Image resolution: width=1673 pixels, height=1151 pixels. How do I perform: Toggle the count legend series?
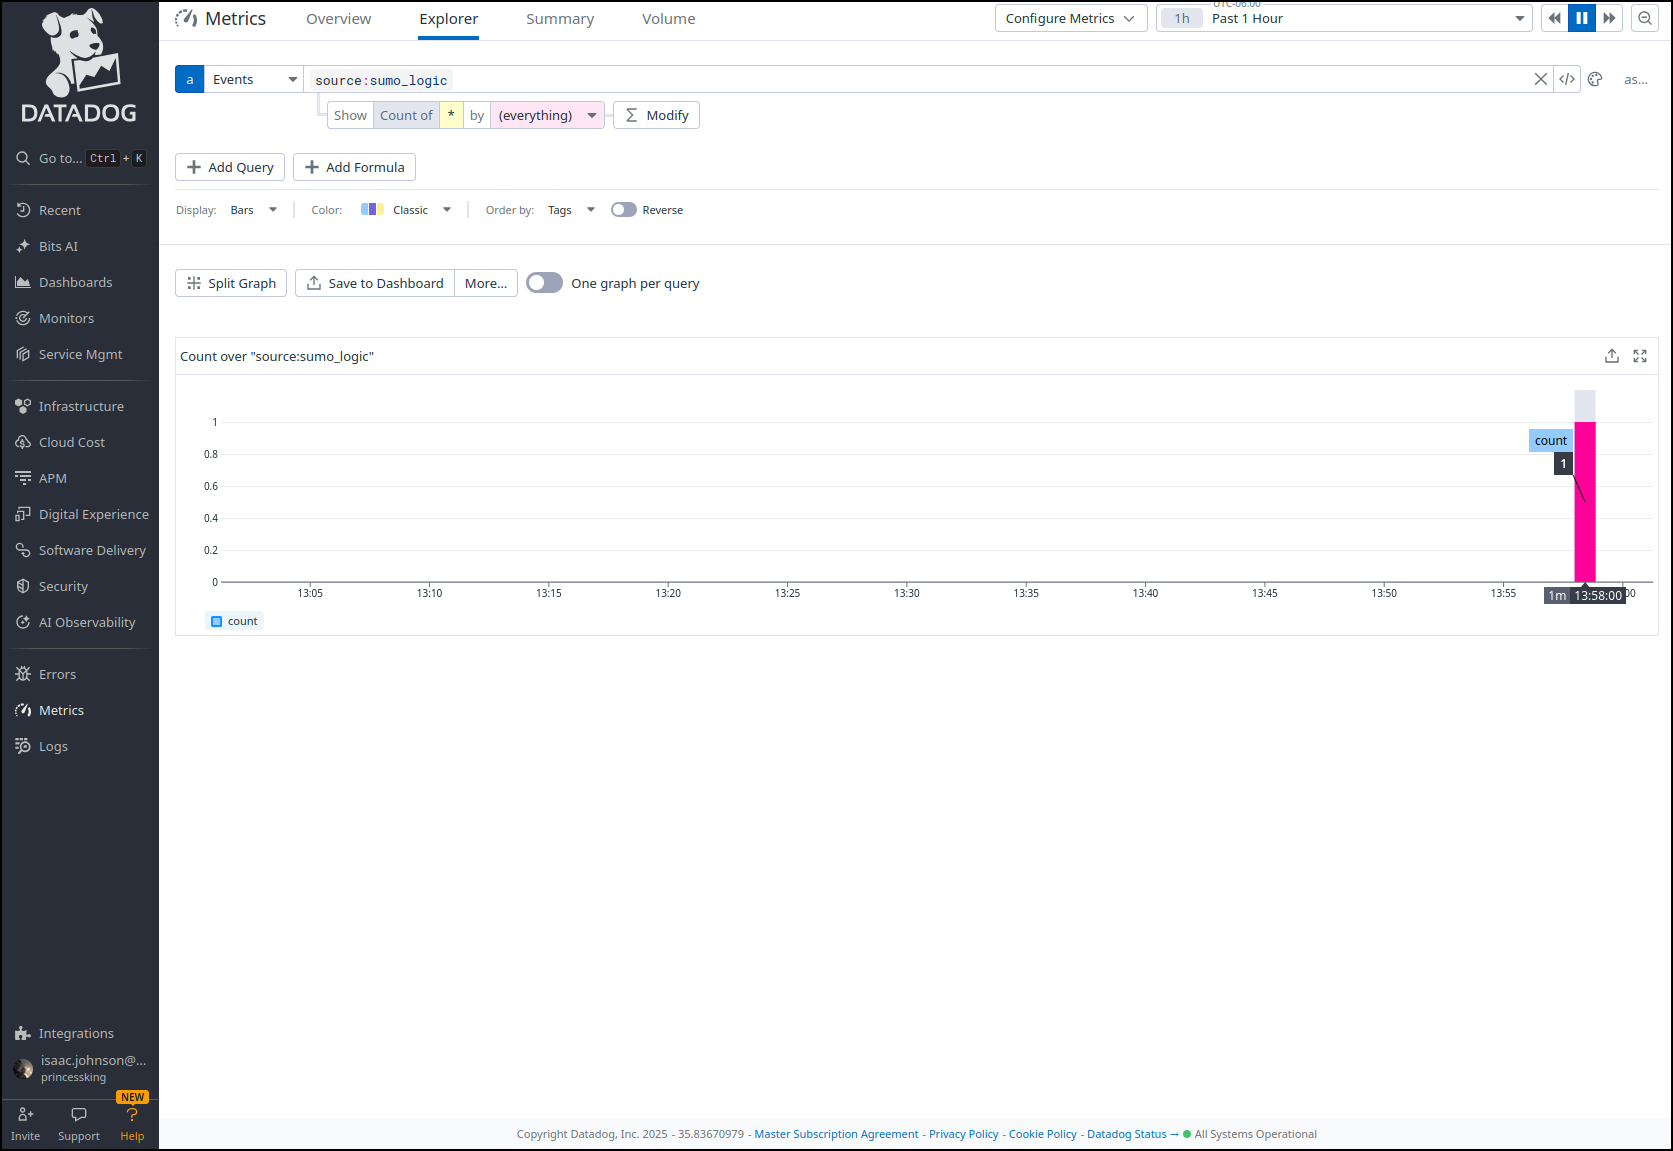pyautogui.click(x=235, y=621)
